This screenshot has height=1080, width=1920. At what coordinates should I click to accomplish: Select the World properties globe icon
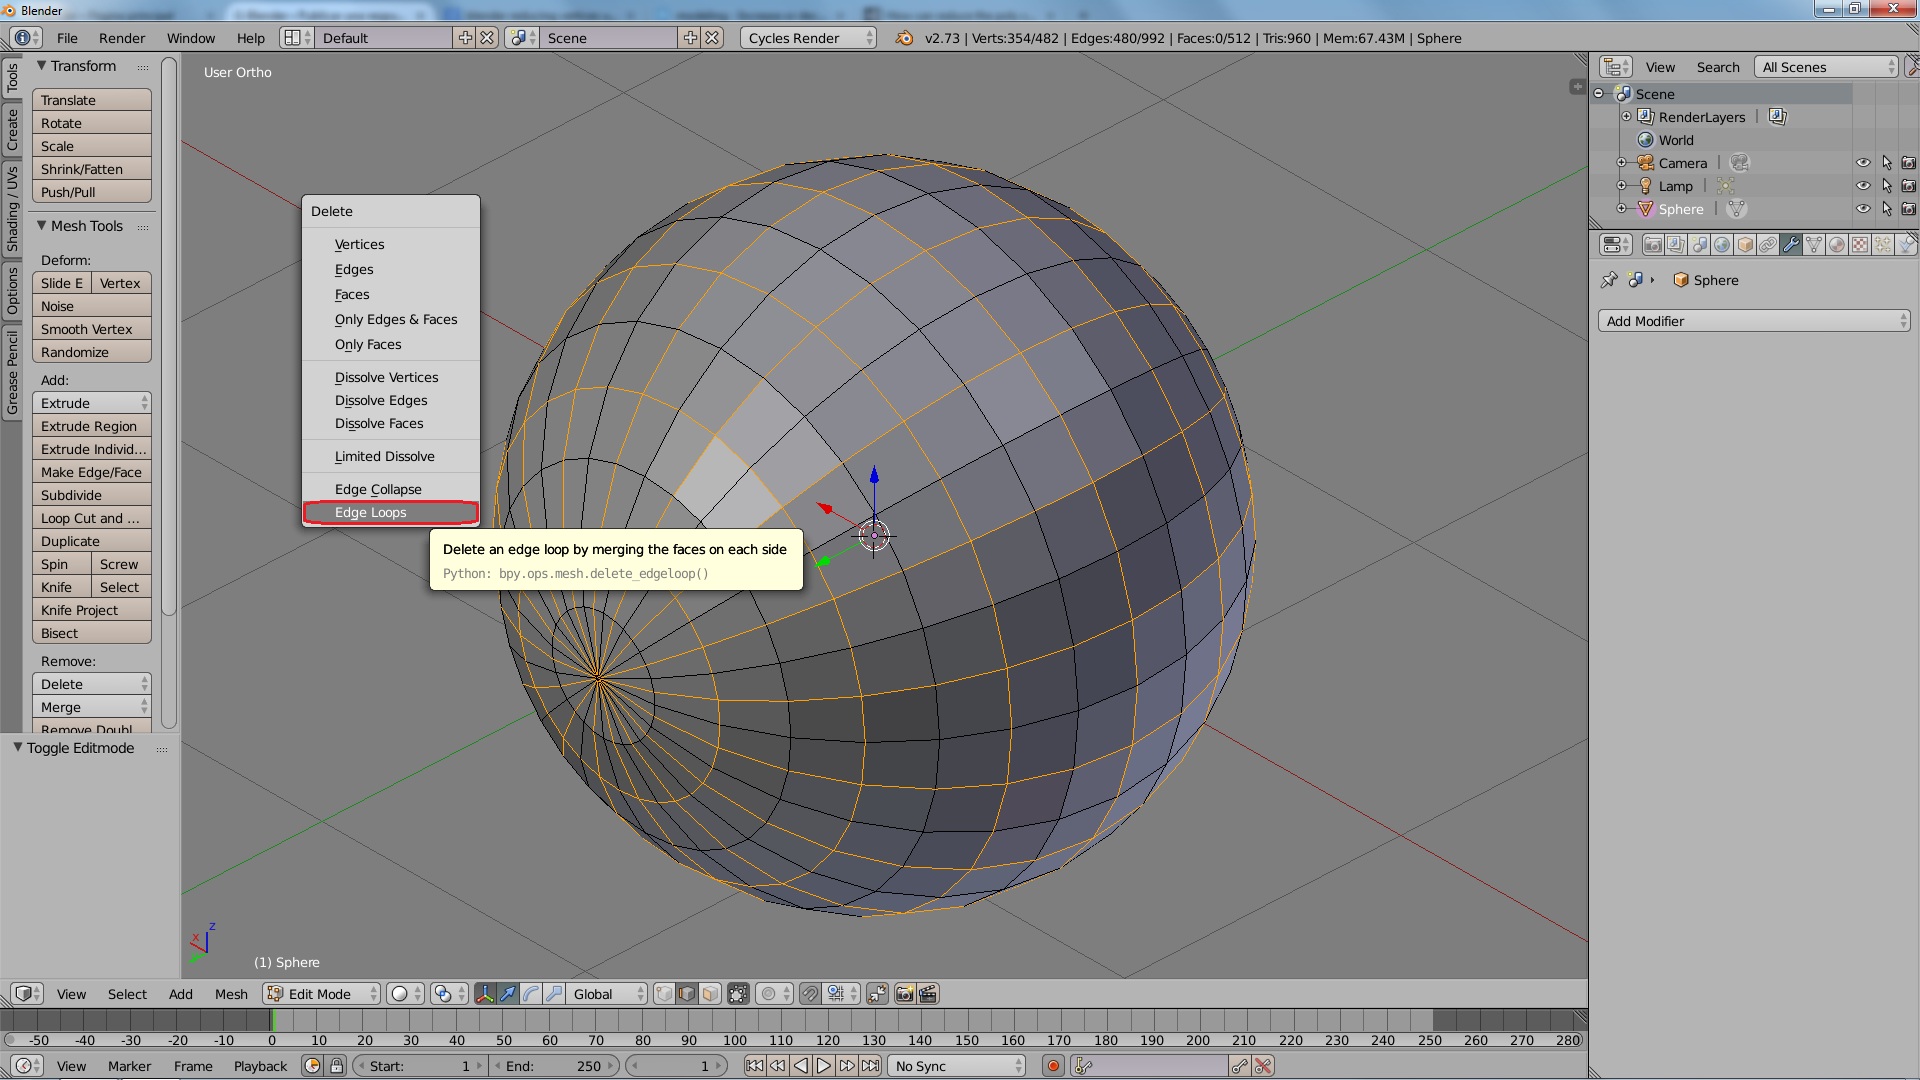1722,245
